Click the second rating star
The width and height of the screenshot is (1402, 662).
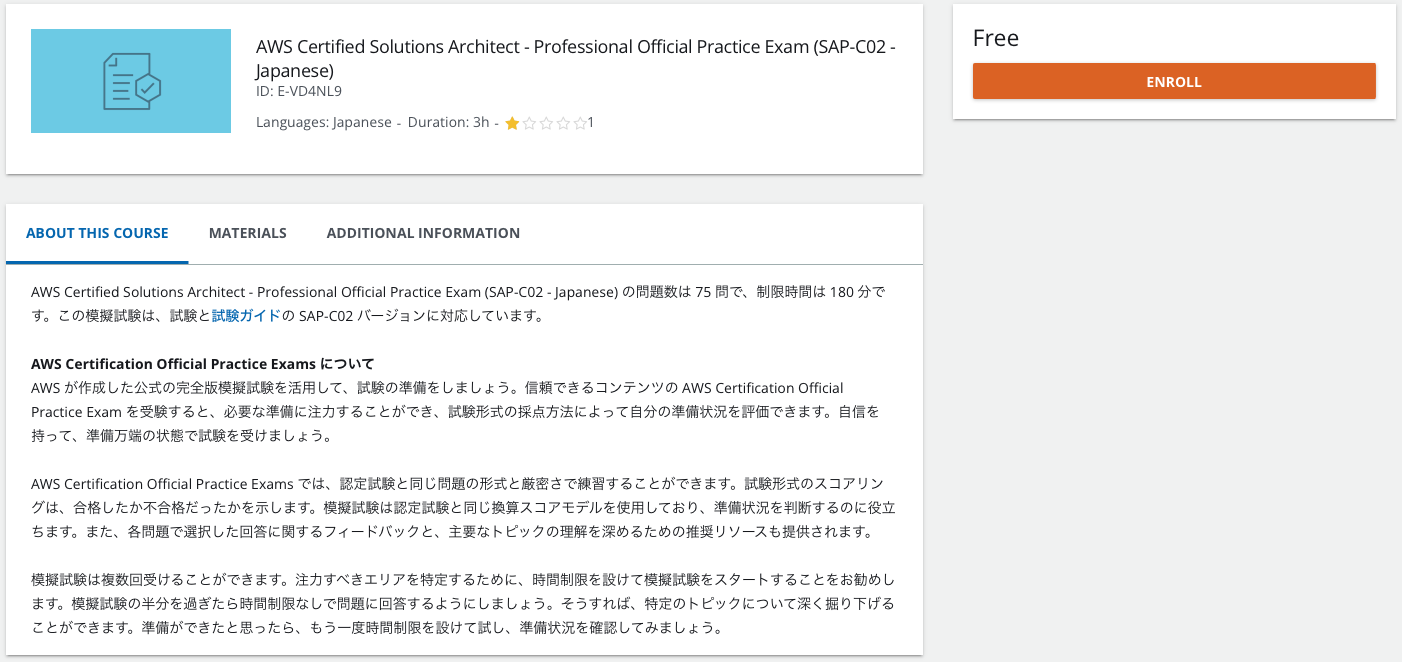[x=528, y=121]
